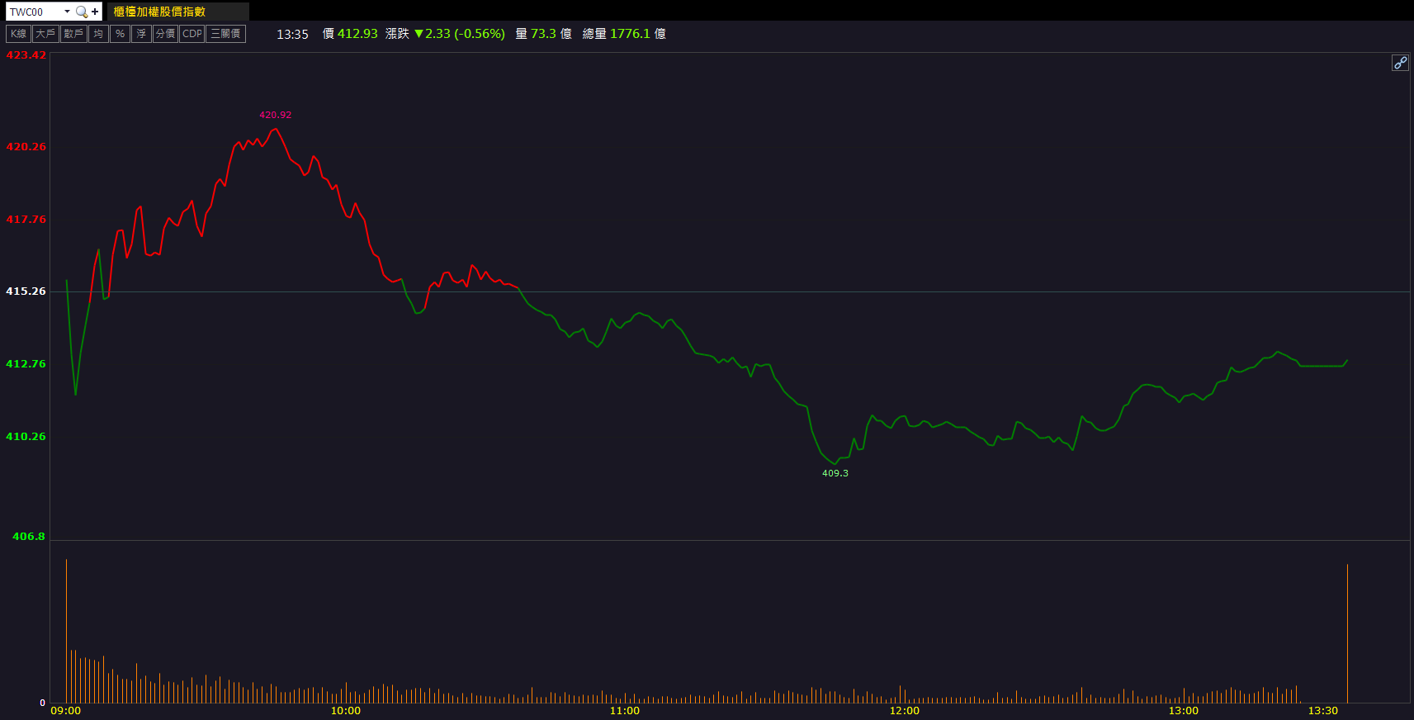Click the 11:00 time axis label
This screenshot has height=720, width=1414.
click(624, 711)
